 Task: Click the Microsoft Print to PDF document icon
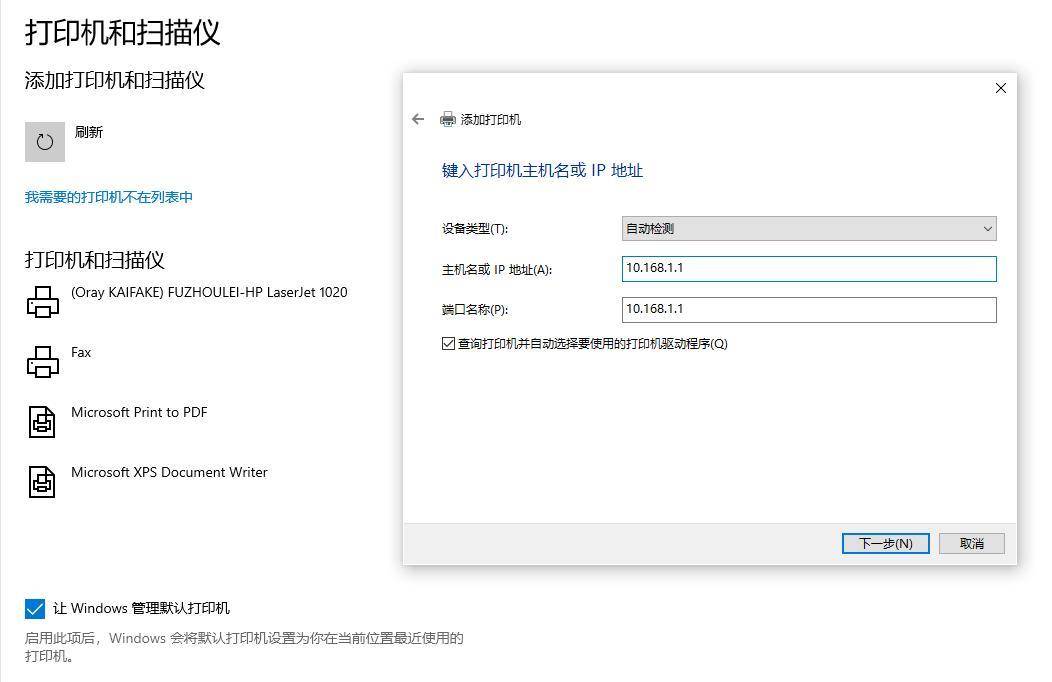[x=41, y=421]
